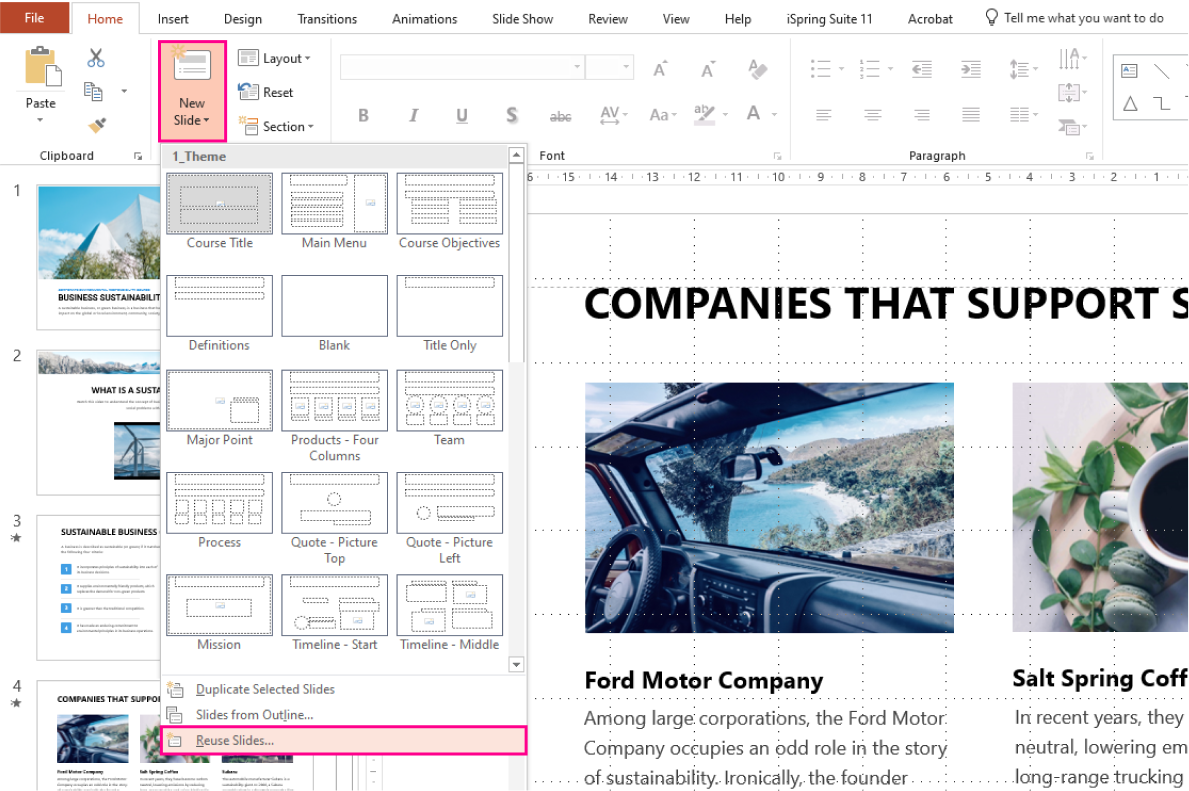Choose Duplicate Selected Slides
Viewport: 1189px width, 791px height.
pyautogui.click(x=344, y=689)
